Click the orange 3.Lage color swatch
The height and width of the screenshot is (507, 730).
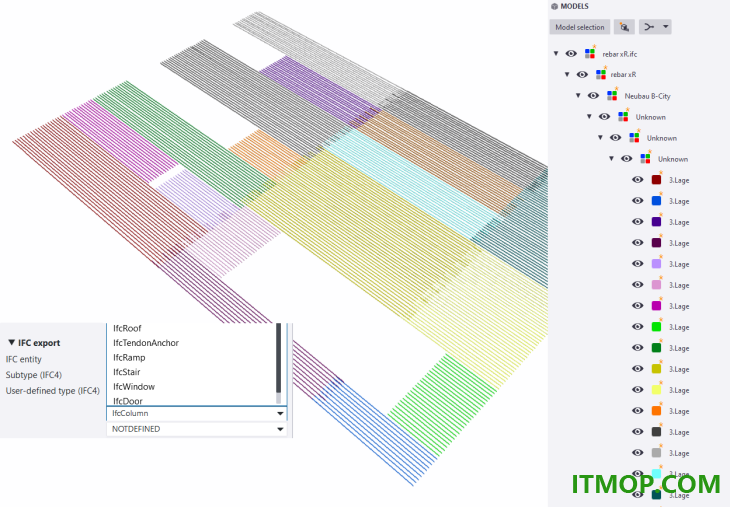[x=656, y=411]
